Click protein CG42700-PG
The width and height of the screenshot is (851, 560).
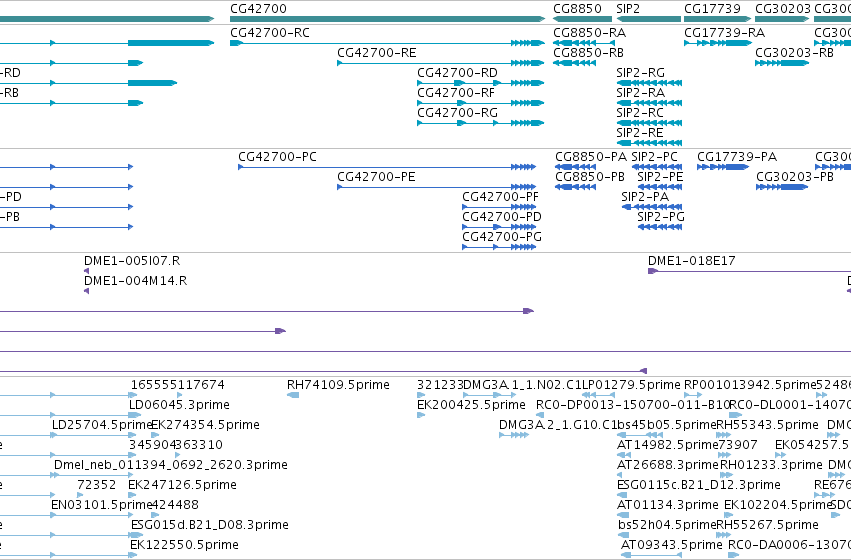(x=499, y=247)
